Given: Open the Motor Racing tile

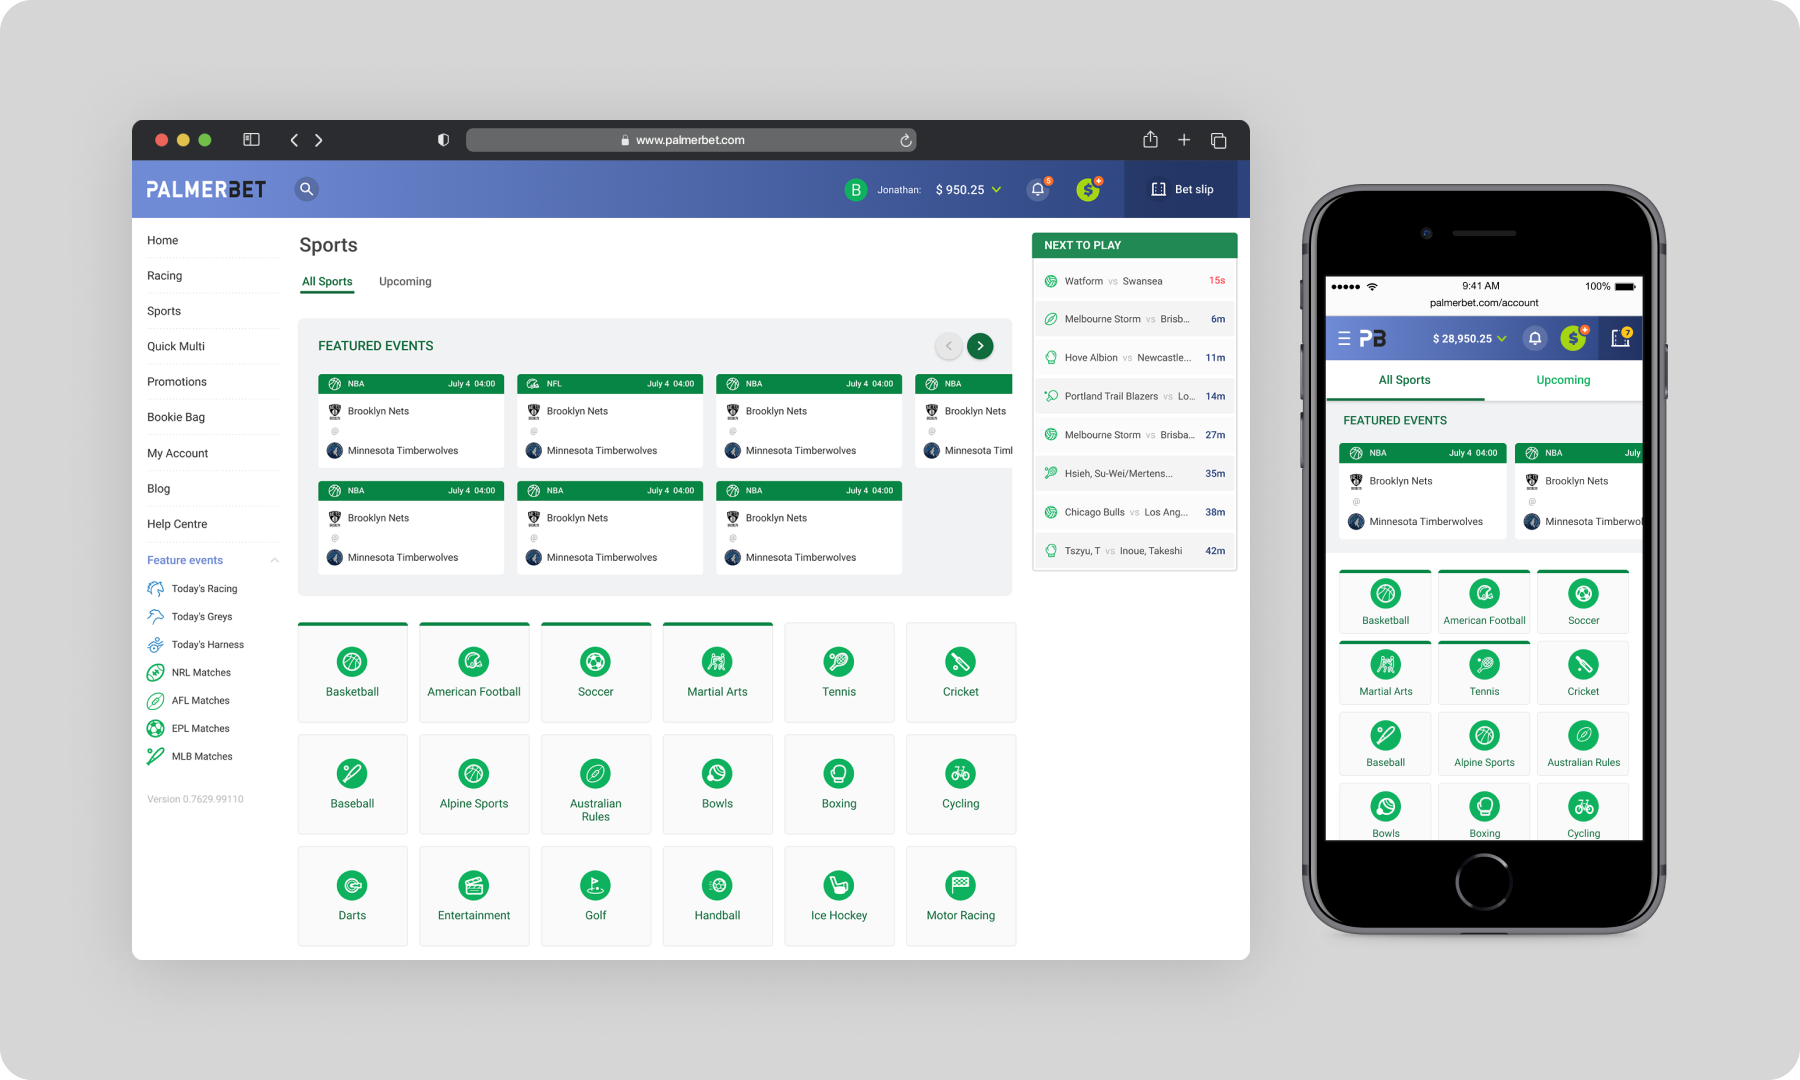Looking at the screenshot, I should [960, 896].
